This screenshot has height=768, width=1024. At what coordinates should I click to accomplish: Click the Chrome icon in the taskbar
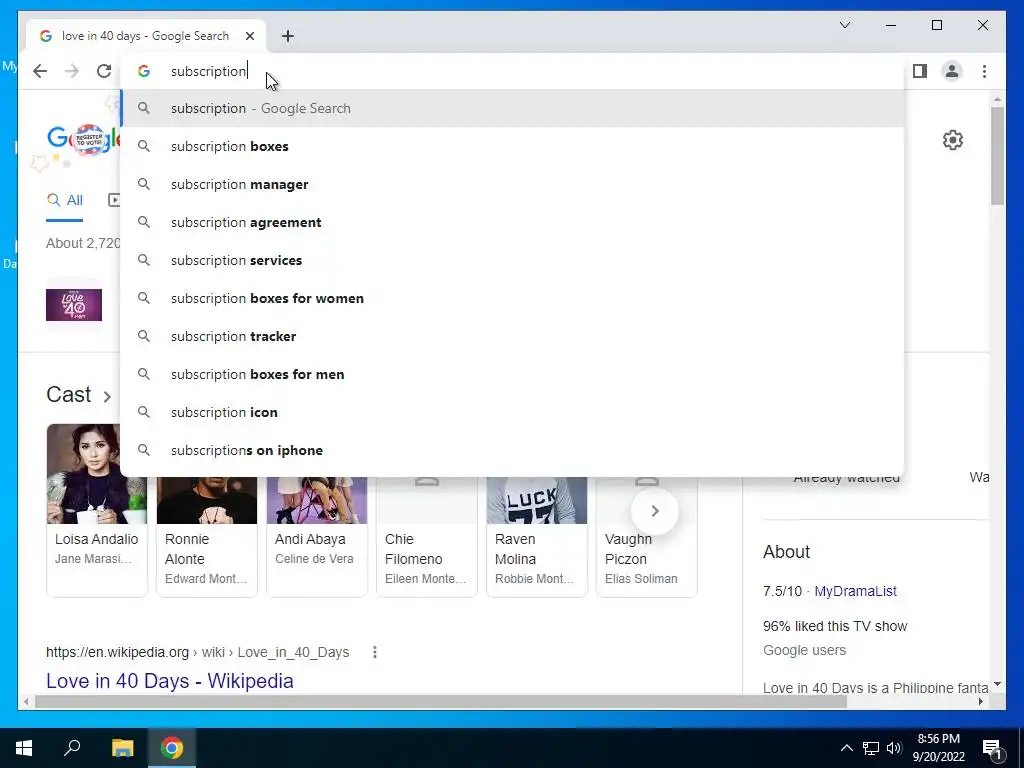(x=172, y=748)
